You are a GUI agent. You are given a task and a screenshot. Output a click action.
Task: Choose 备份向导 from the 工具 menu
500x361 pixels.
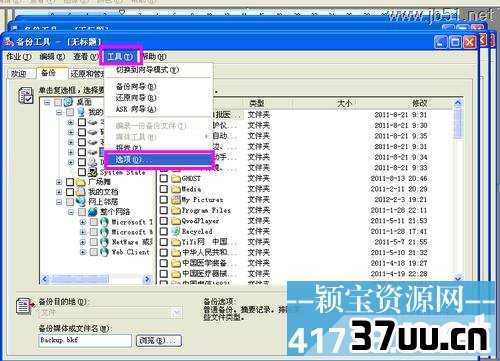[x=159, y=87]
